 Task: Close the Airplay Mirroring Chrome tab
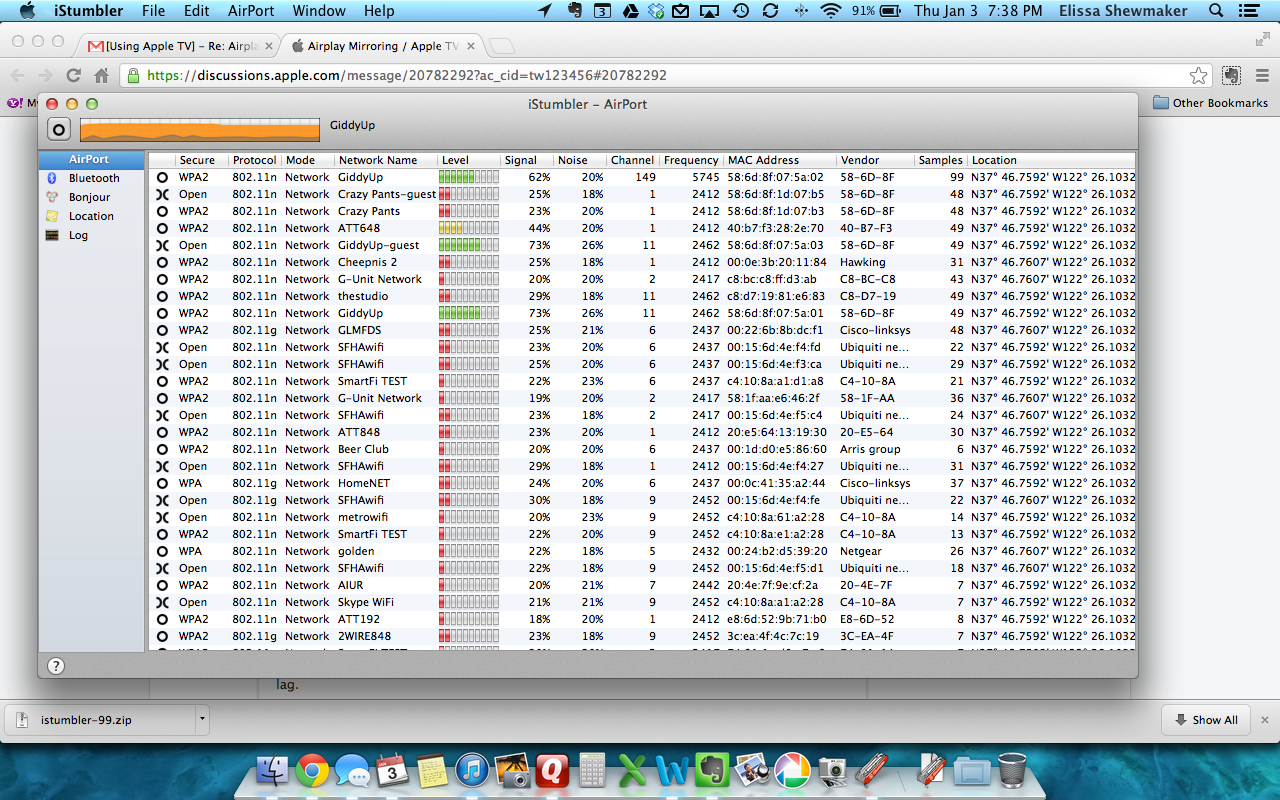coord(472,46)
